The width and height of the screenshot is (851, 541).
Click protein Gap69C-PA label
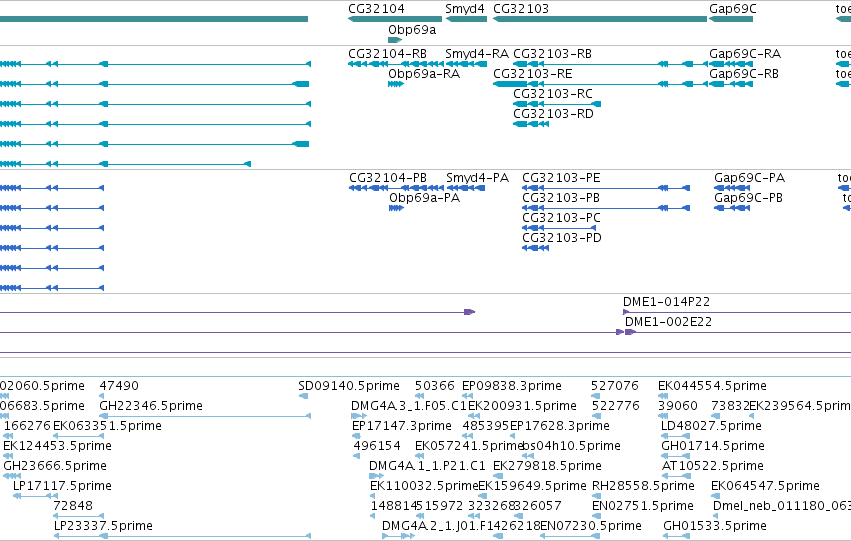coord(750,178)
